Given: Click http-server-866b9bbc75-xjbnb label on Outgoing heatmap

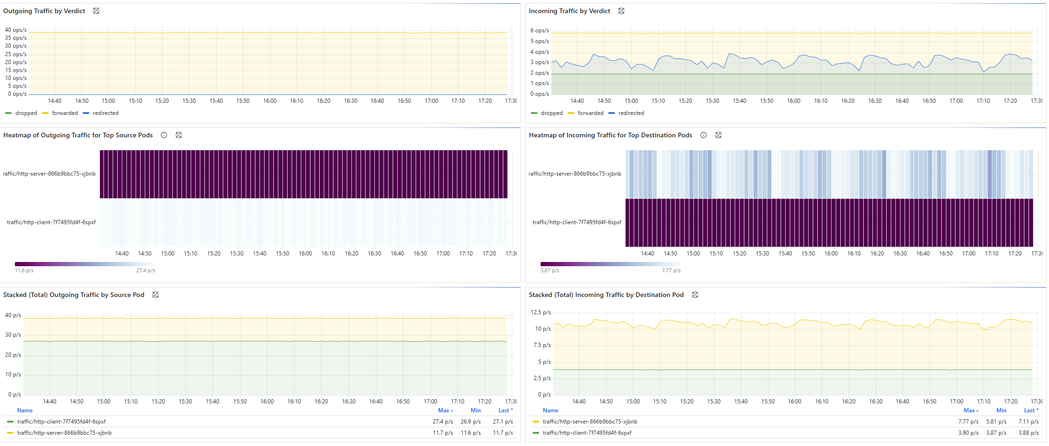Looking at the screenshot, I should (x=51, y=174).
